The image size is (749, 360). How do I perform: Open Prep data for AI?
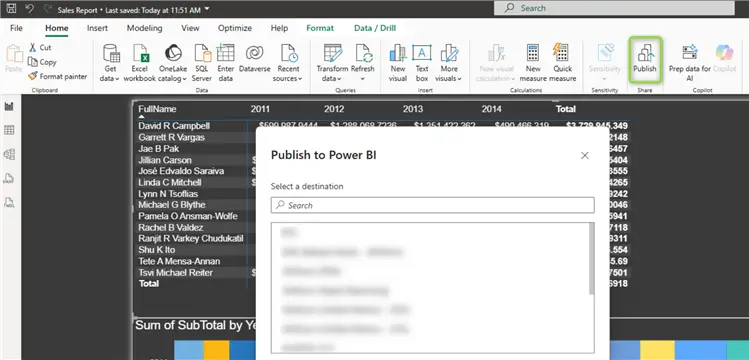point(690,63)
